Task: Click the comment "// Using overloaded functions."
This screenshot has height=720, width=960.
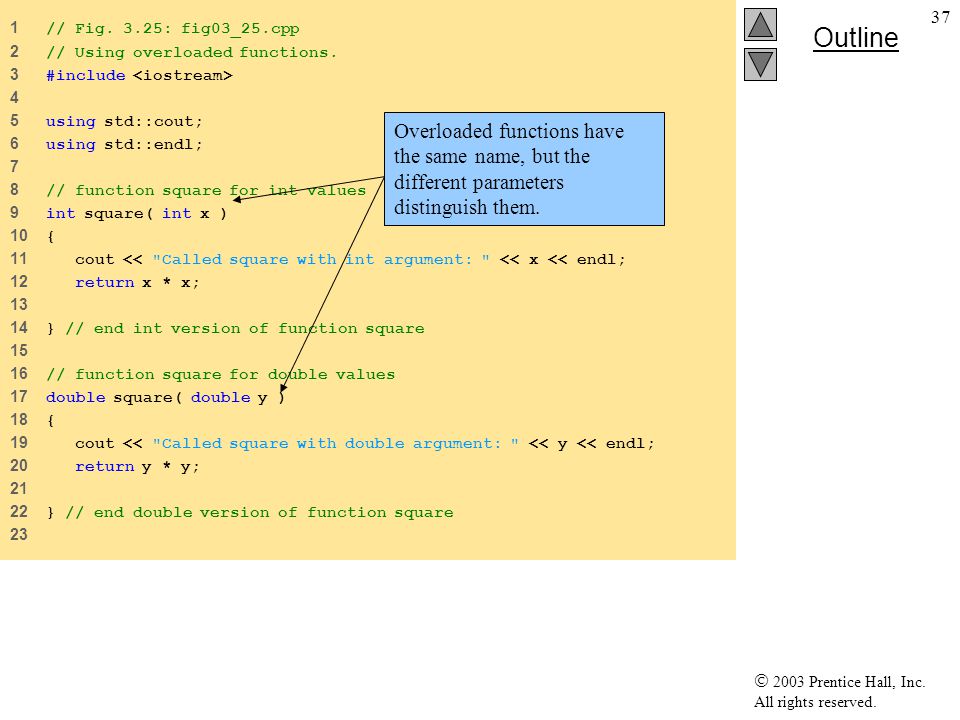Action: click(192, 52)
